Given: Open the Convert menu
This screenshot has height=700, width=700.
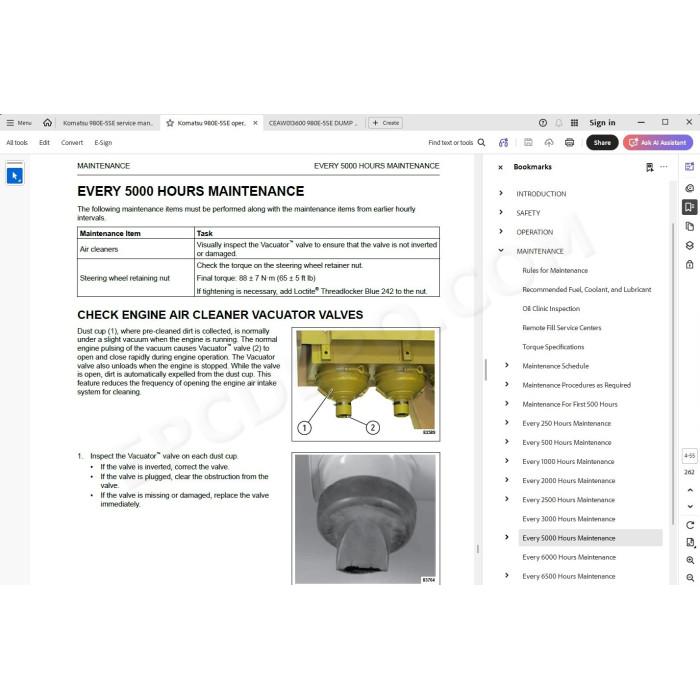Looking at the screenshot, I should pos(72,142).
